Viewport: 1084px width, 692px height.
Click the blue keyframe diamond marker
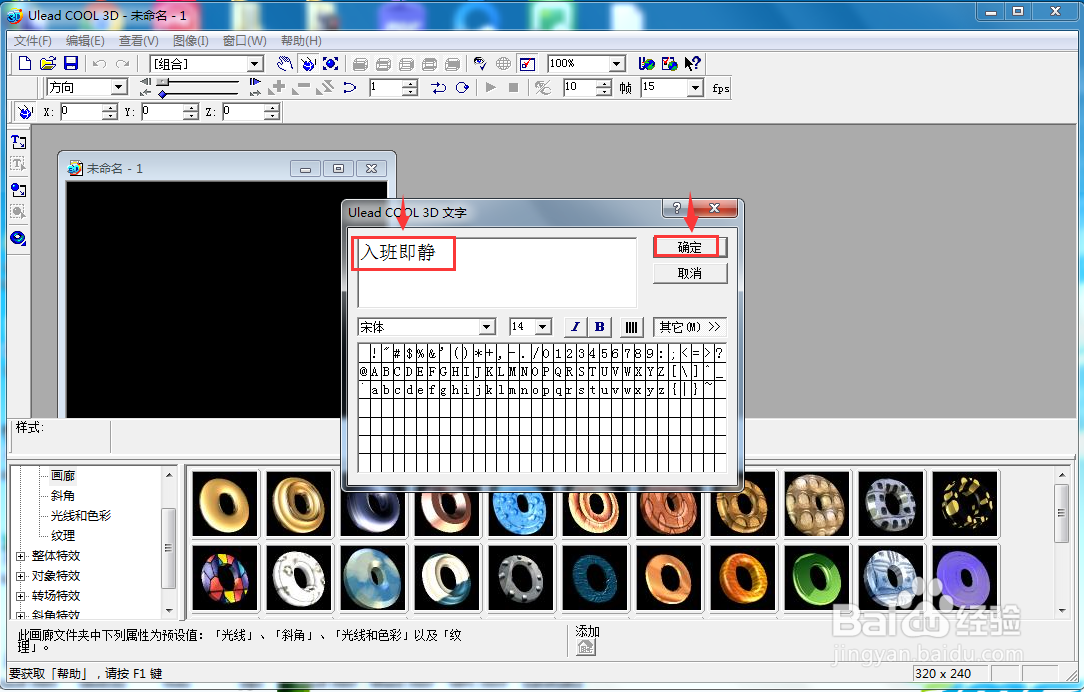click(x=162, y=94)
